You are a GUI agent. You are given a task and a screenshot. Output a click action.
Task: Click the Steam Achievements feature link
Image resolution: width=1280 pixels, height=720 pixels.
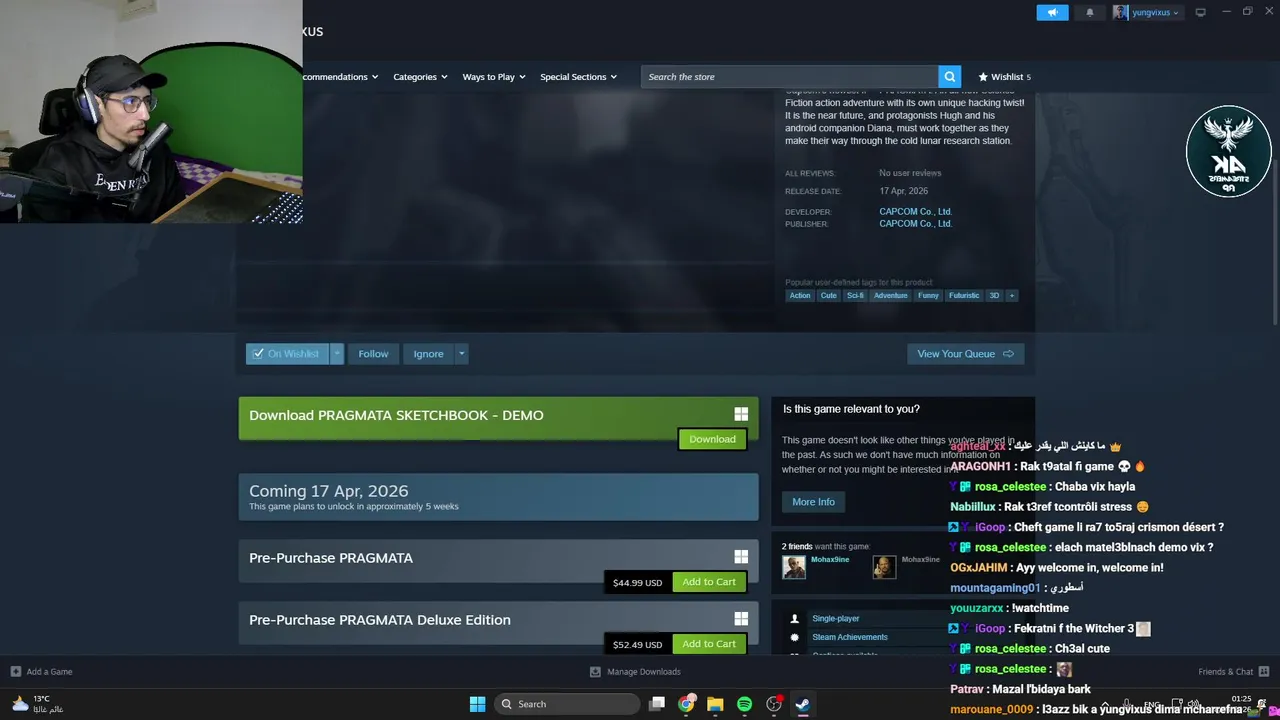point(850,637)
